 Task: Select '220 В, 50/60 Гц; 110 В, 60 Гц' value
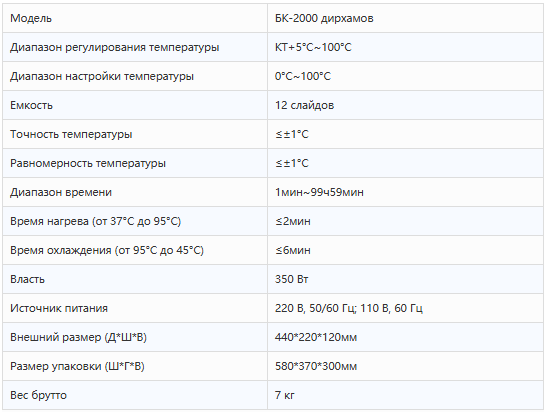click(349, 308)
